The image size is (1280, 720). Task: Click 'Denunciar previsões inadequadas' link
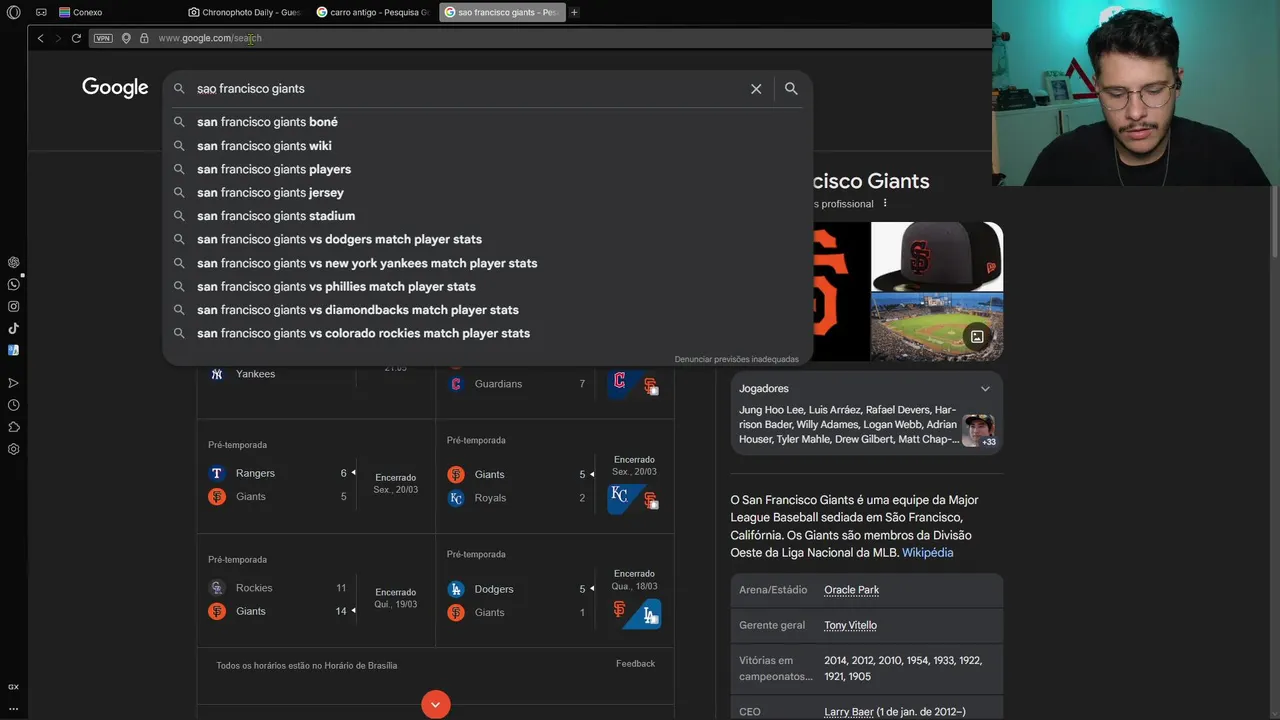(736, 359)
